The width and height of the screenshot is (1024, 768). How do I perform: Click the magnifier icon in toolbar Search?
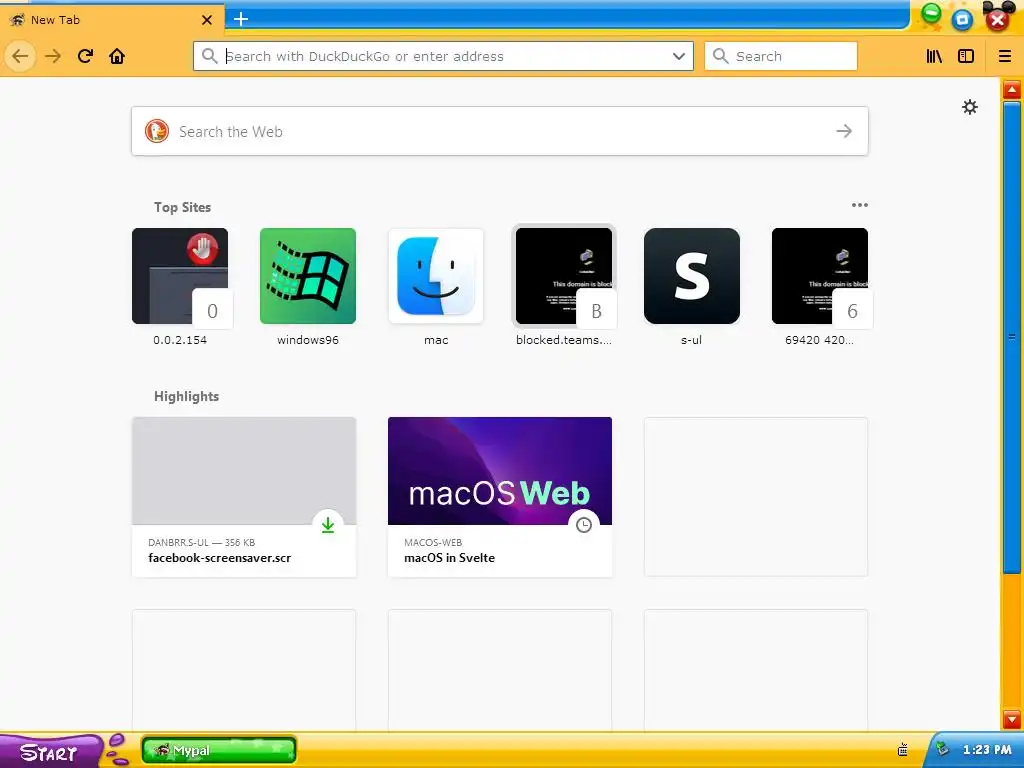(x=720, y=56)
